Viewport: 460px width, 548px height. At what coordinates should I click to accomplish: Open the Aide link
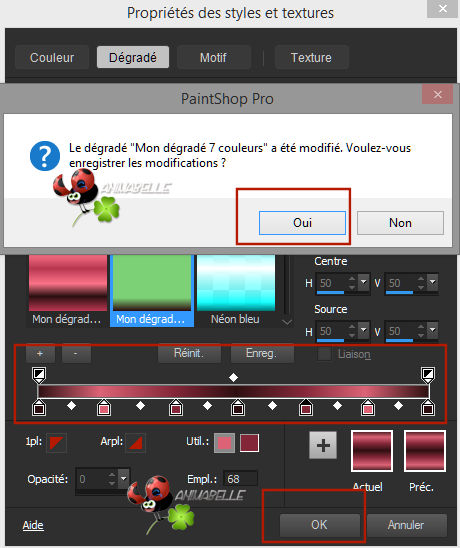(33, 525)
